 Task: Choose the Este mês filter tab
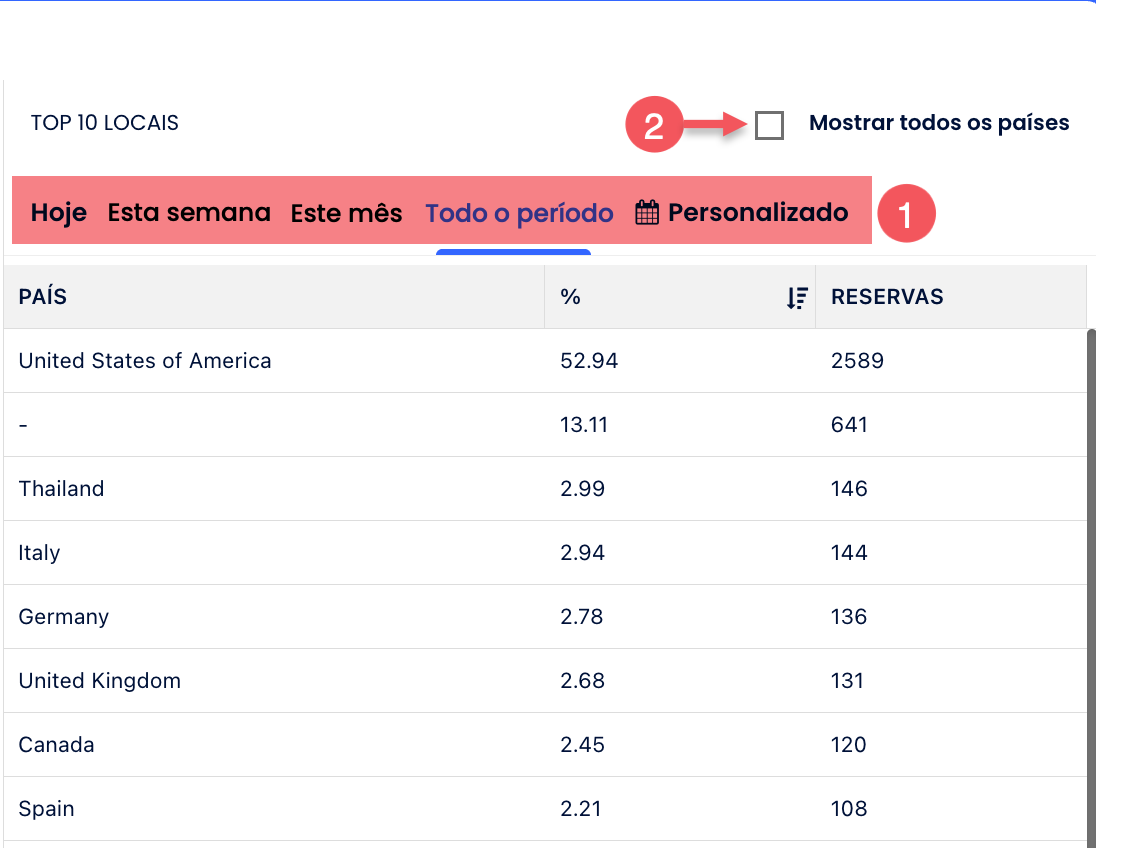pos(346,213)
